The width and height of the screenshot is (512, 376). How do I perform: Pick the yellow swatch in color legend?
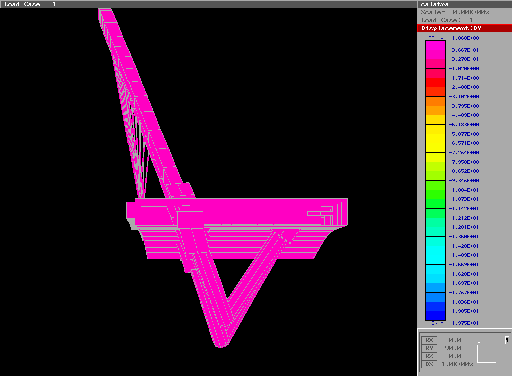click(435, 138)
